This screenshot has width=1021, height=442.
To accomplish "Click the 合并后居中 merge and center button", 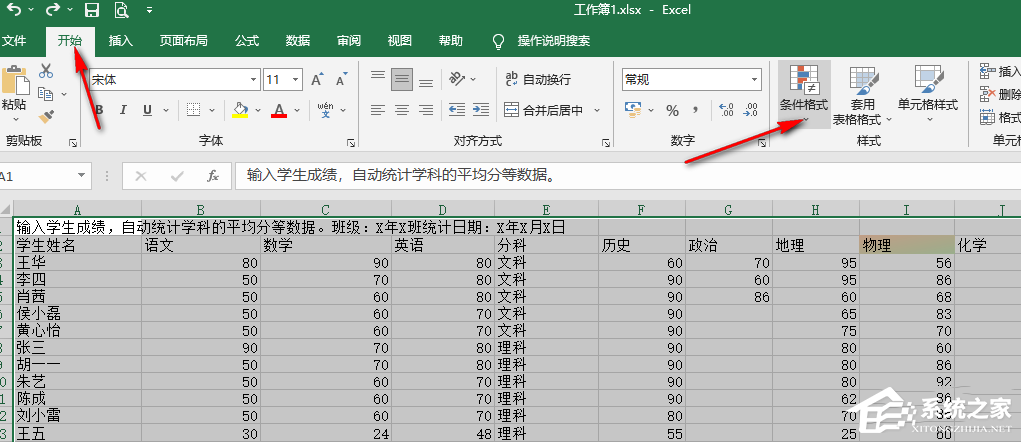I will 544,110.
